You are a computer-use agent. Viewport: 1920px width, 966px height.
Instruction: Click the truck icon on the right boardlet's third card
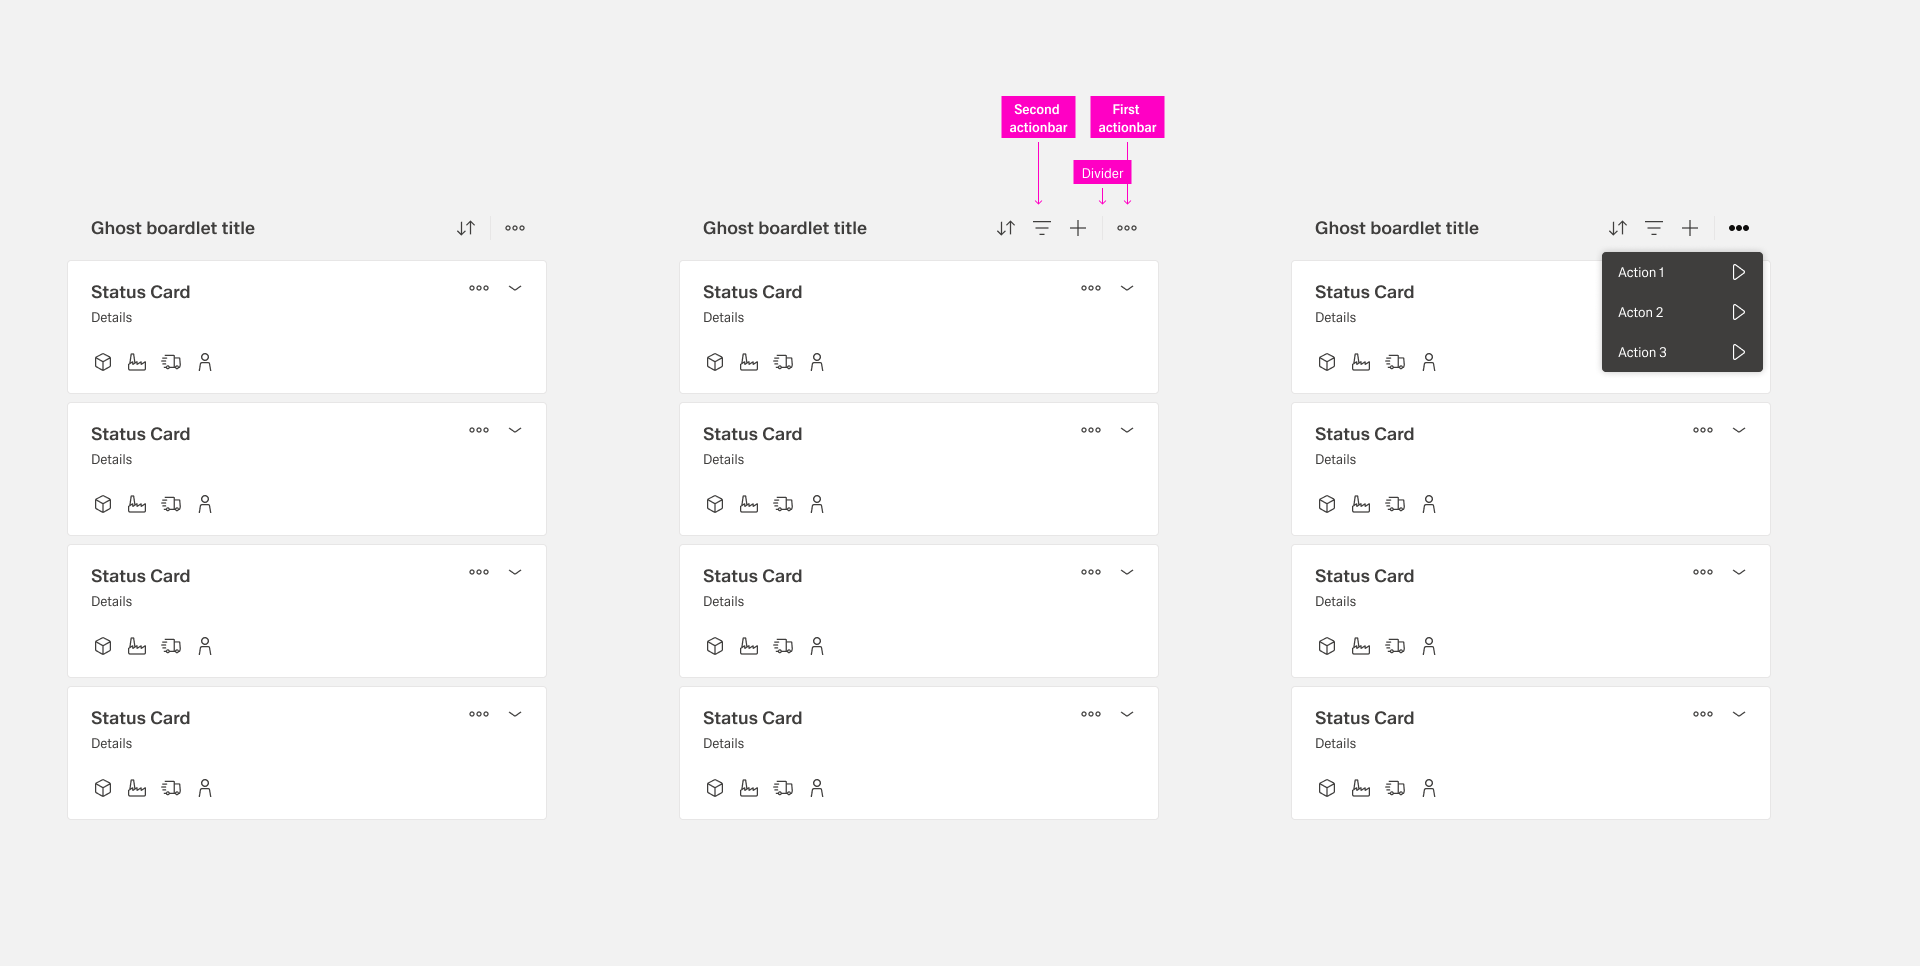point(1395,646)
